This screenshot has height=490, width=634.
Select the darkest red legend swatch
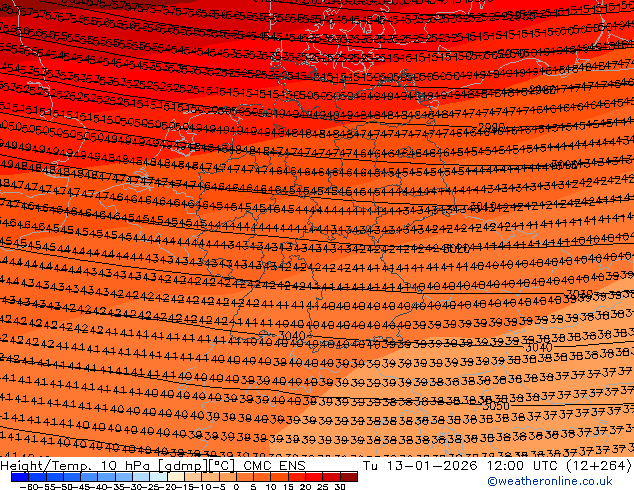(x=349, y=477)
